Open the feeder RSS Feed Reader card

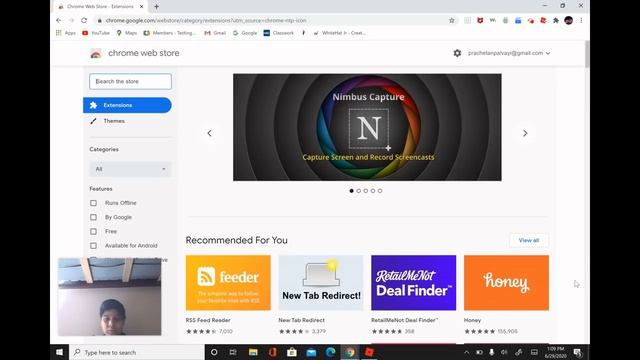tap(228, 295)
